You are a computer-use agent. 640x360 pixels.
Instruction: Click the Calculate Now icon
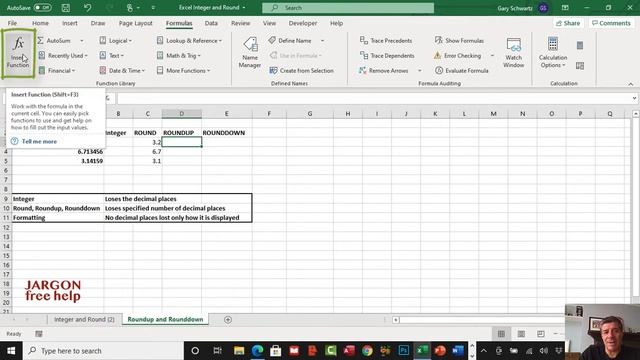(x=580, y=45)
